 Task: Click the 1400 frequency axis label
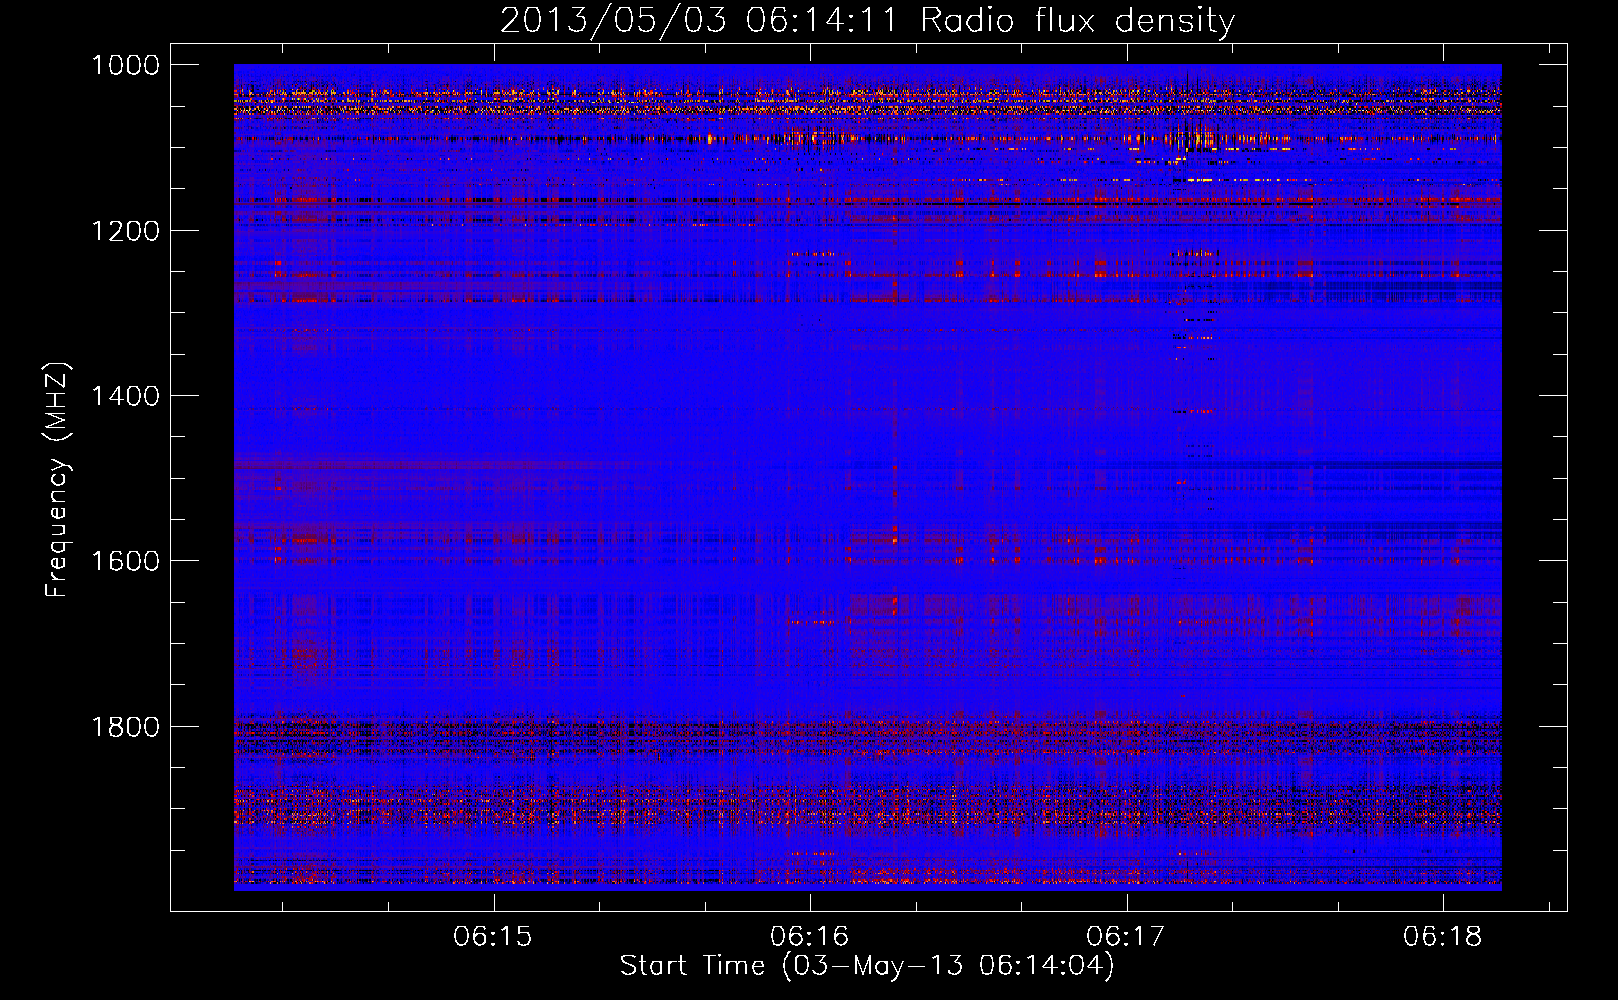125,395
